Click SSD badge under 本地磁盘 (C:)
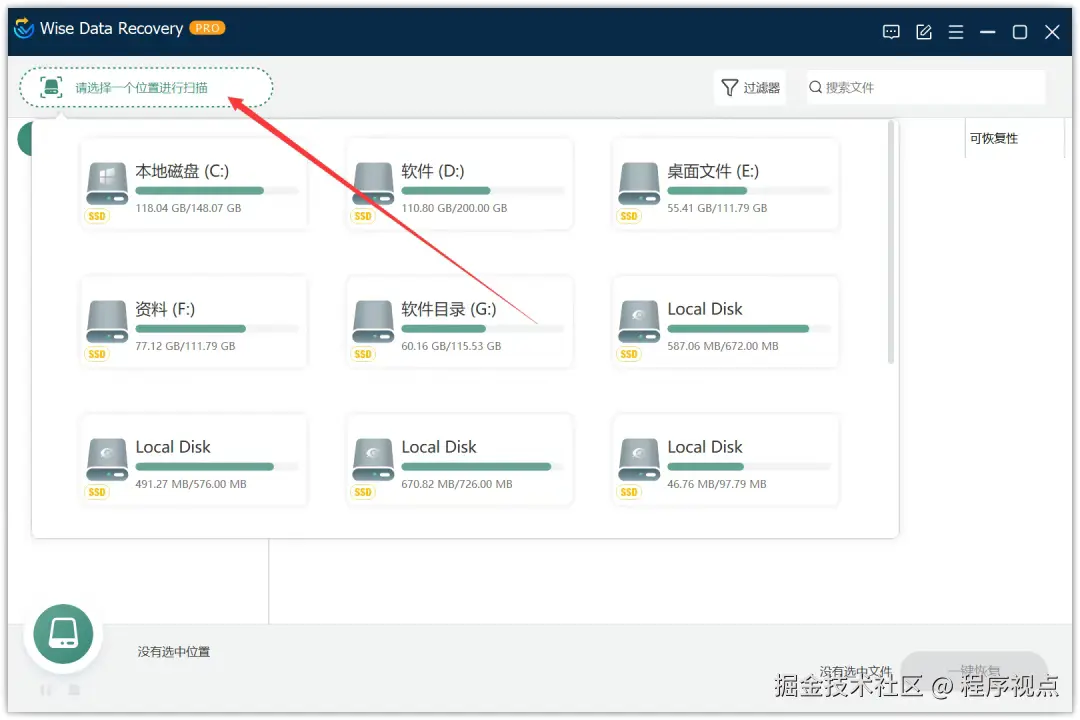1080x720 pixels. [96, 216]
